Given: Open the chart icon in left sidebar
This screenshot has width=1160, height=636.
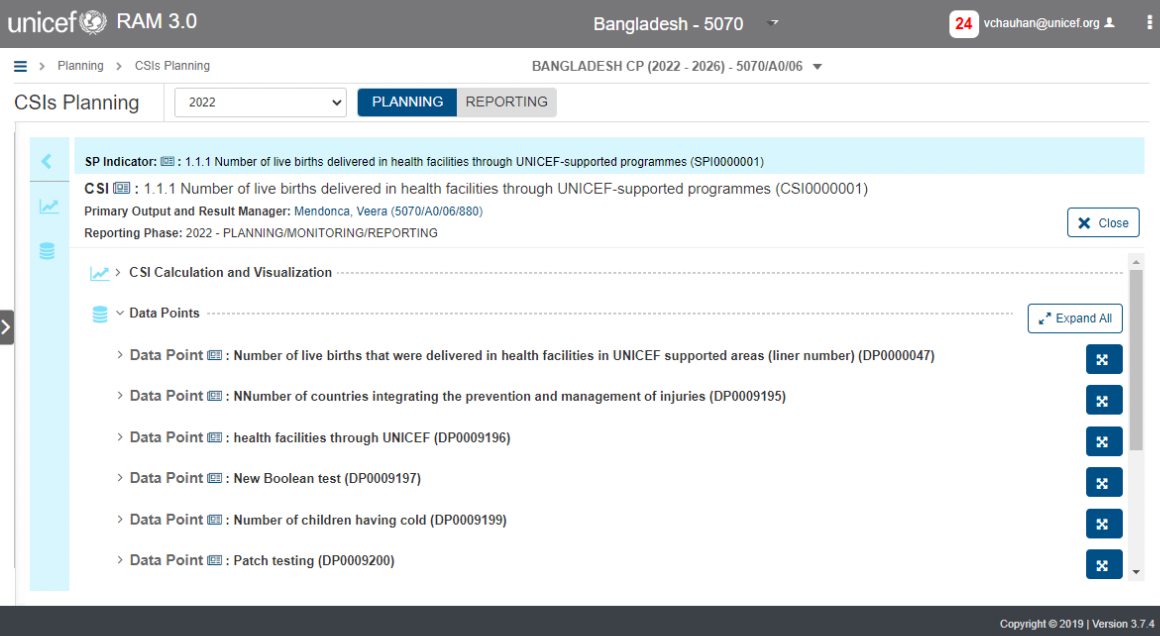Looking at the screenshot, I should point(48,207).
